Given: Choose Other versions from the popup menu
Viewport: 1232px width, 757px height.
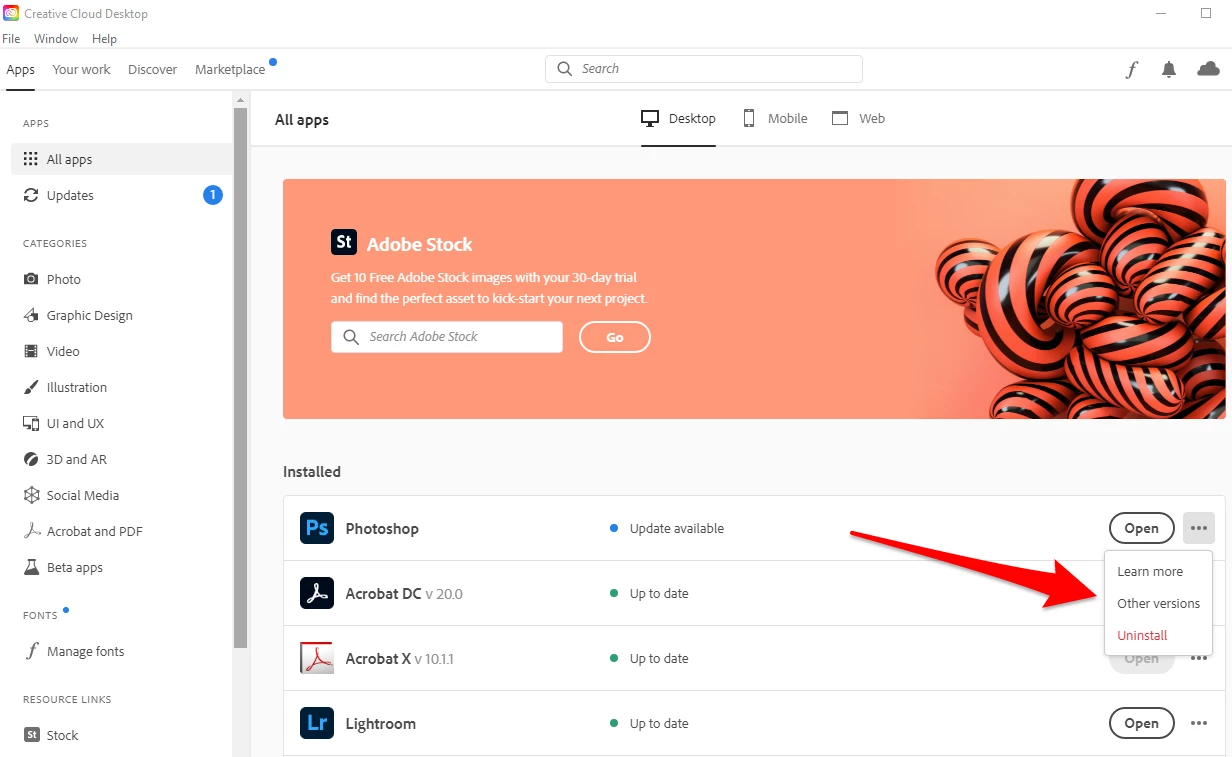Looking at the screenshot, I should point(1158,604).
